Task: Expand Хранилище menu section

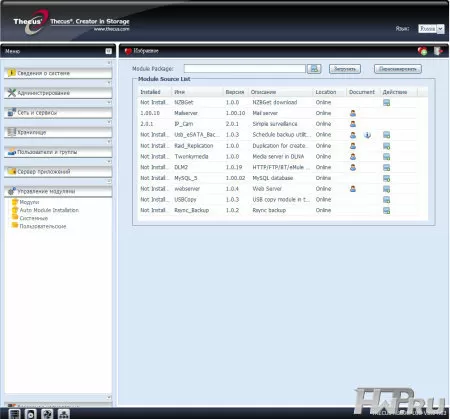Action: 58,132
